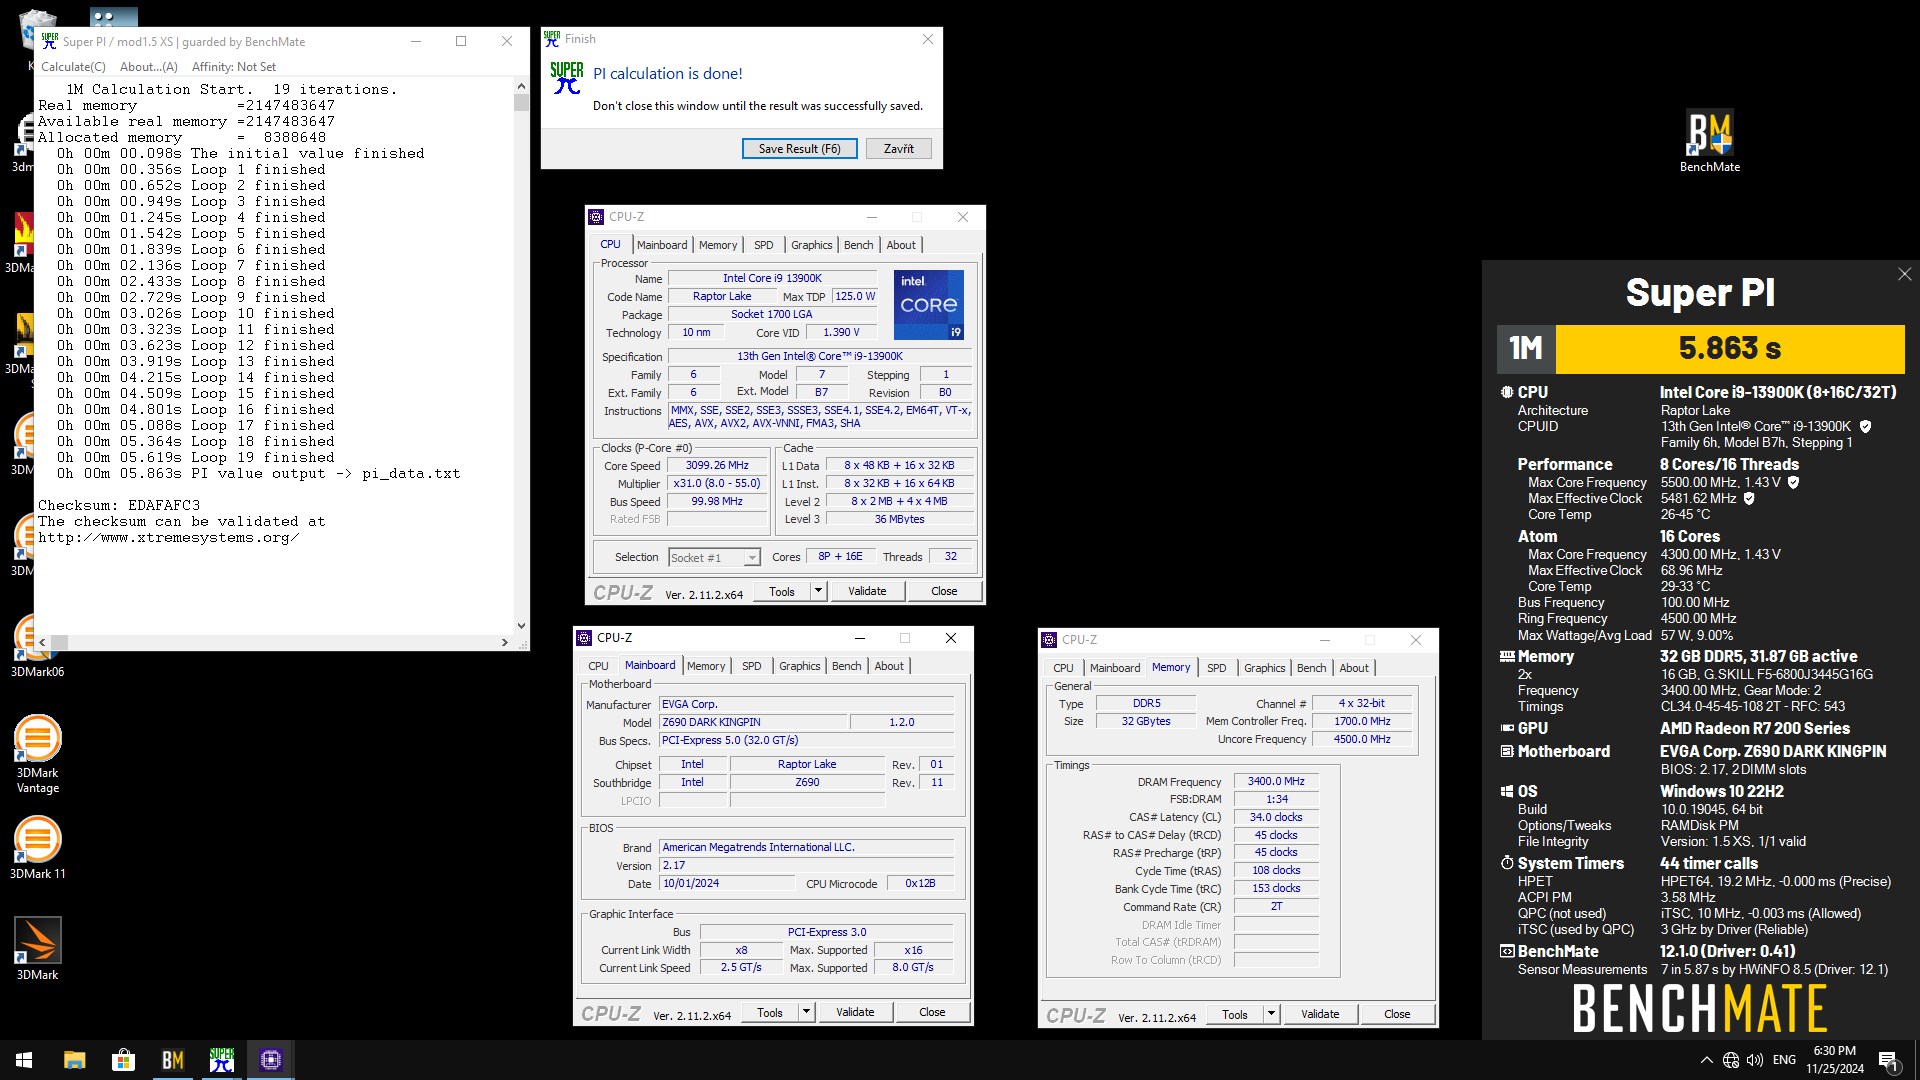The width and height of the screenshot is (1920, 1080).
Task: Click Super PI vertical scrollbar up arrow
Action: pos(521,86)
